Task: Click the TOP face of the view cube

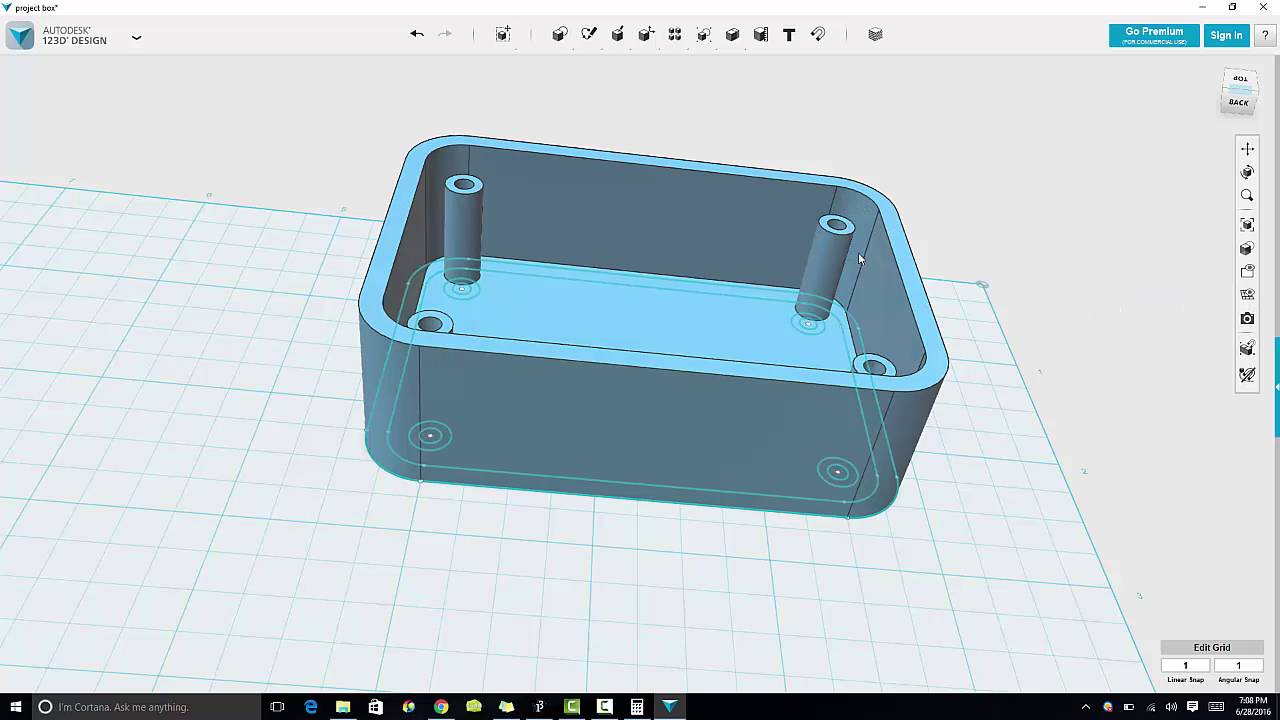Action: (x=1240, y=79)
